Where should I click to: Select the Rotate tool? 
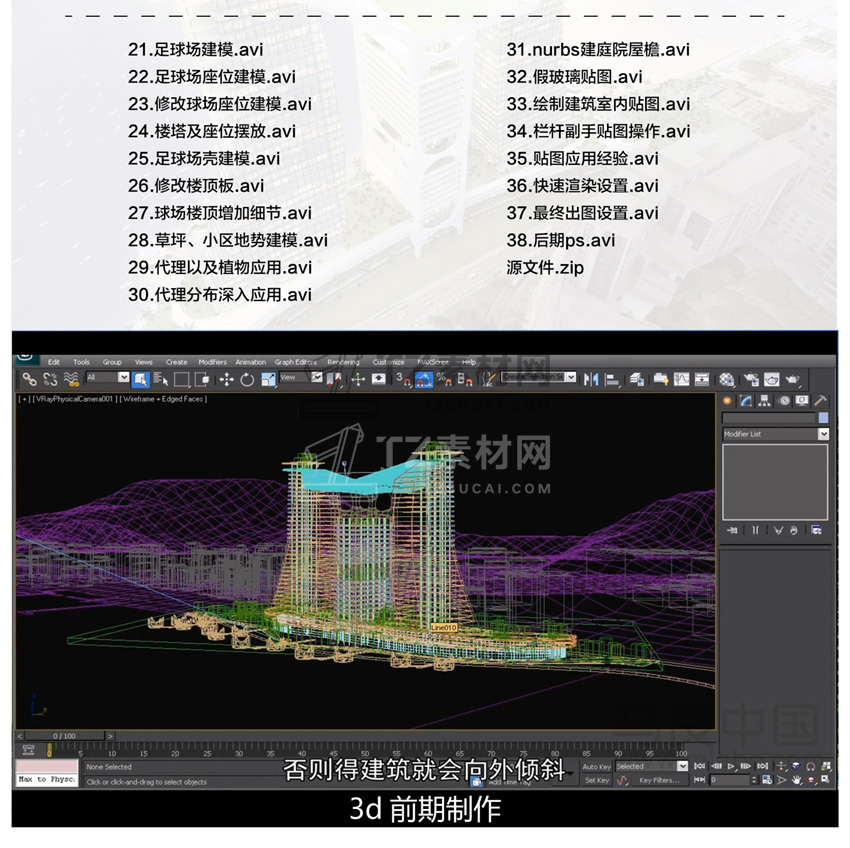[247, 380]
